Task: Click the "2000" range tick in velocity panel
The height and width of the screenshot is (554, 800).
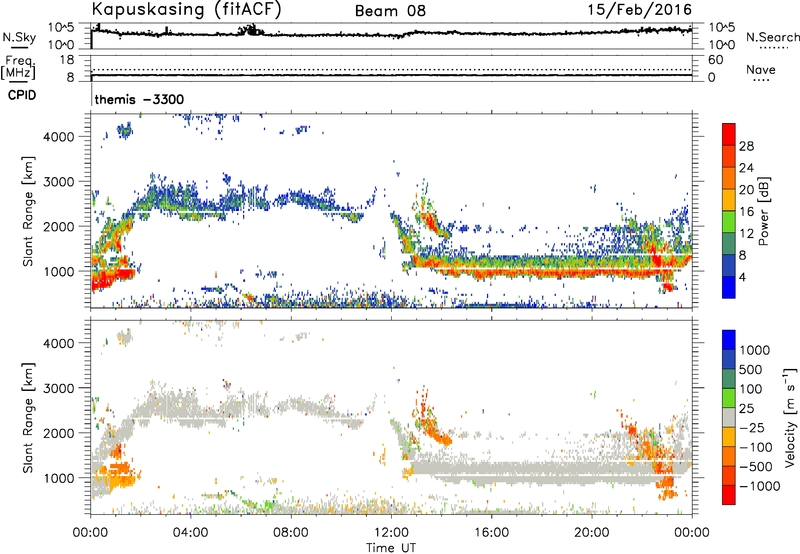Action: [58, 433]
